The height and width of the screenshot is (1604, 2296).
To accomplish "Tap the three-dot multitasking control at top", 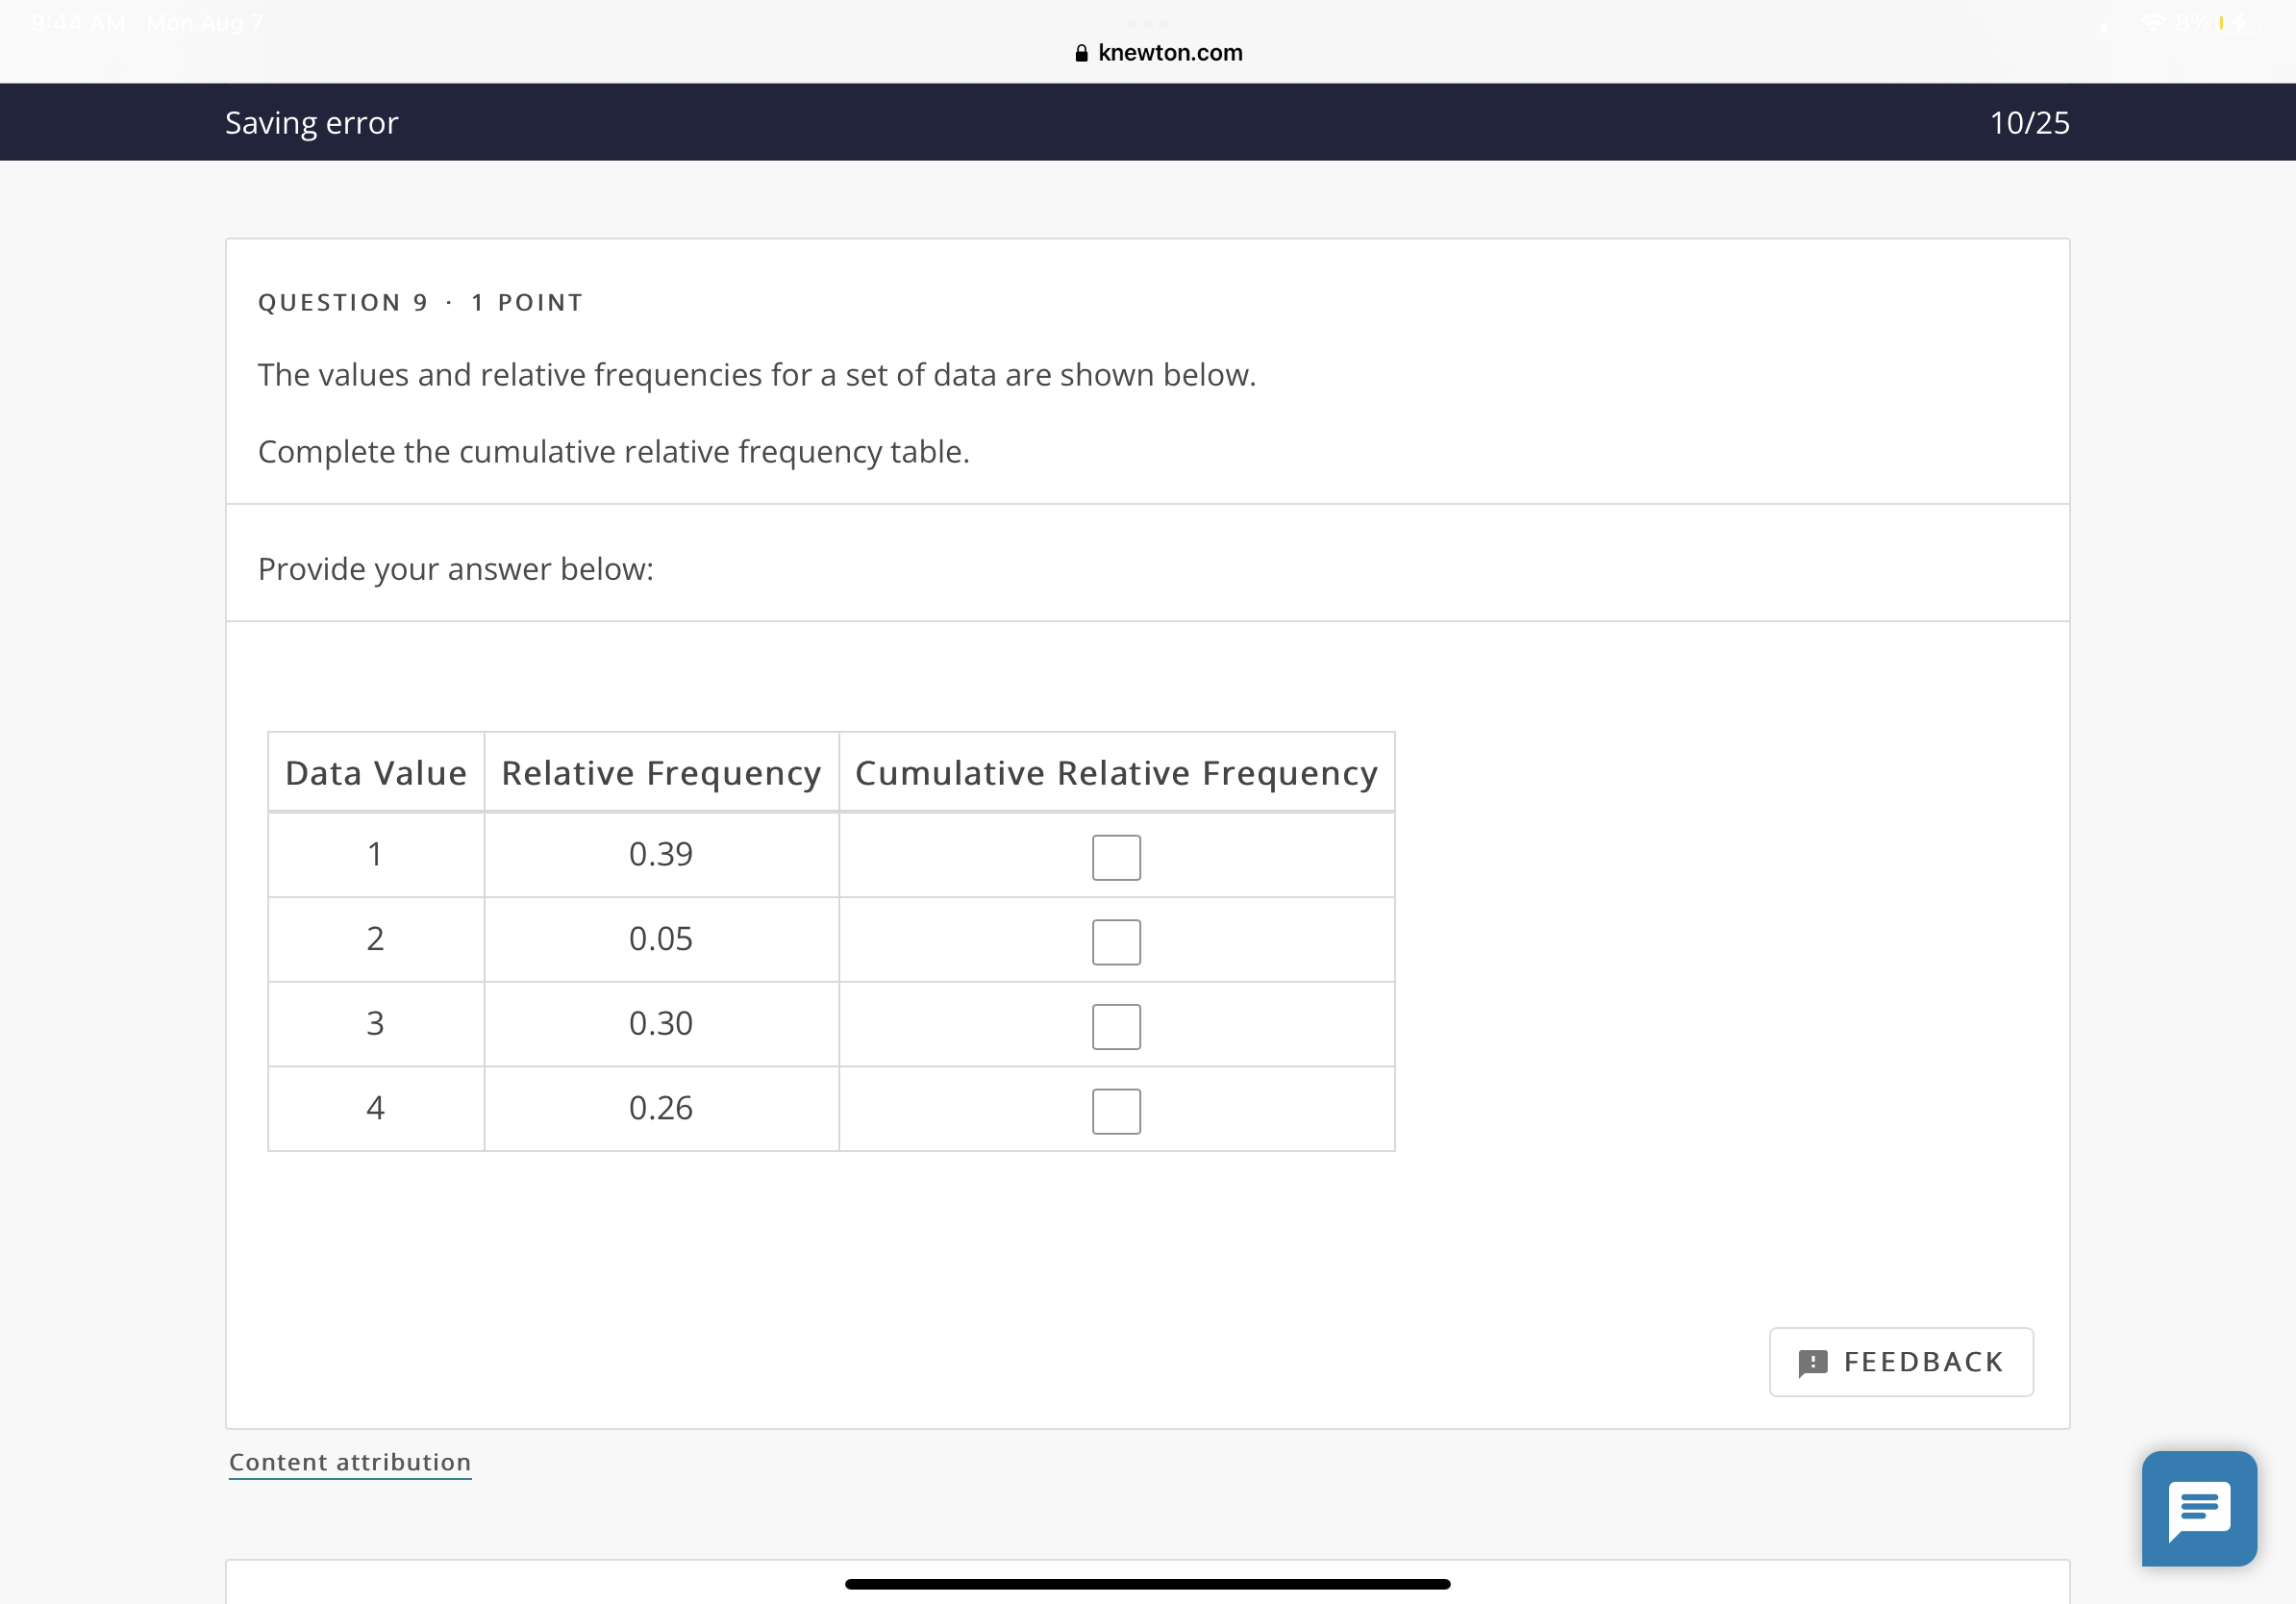I will pos(1147,23).
